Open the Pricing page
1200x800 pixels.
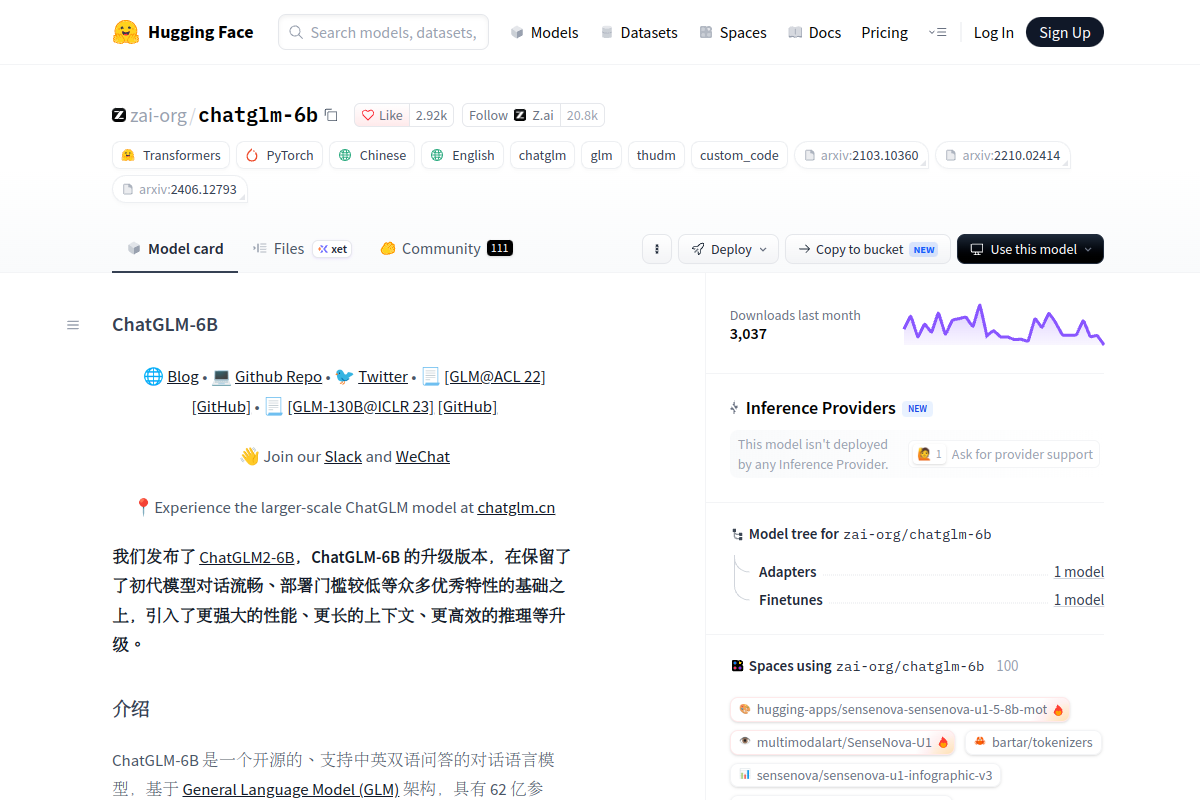pos(885,32)
